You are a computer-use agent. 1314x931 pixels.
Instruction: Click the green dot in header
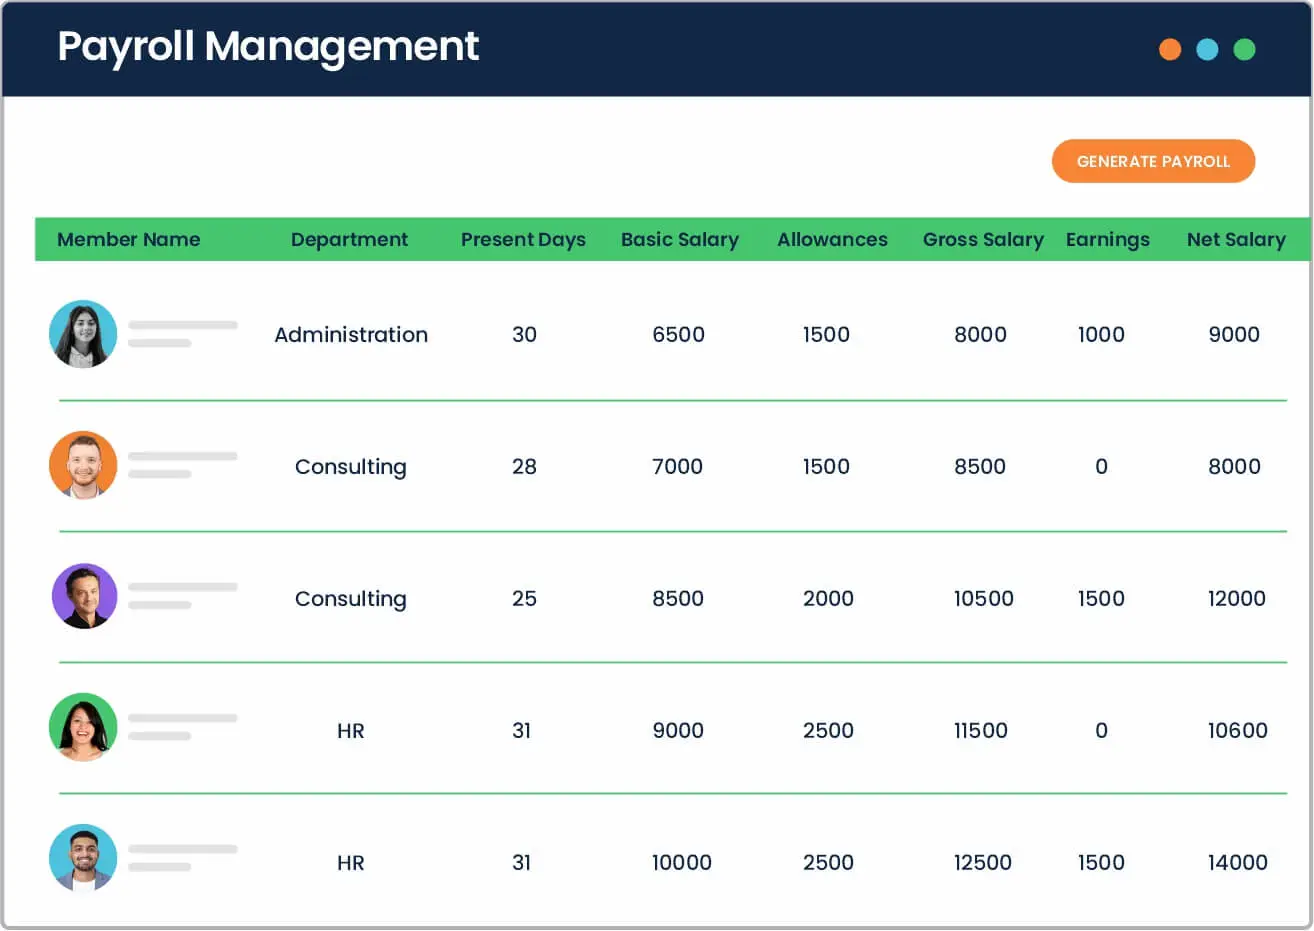(1244, 49)
